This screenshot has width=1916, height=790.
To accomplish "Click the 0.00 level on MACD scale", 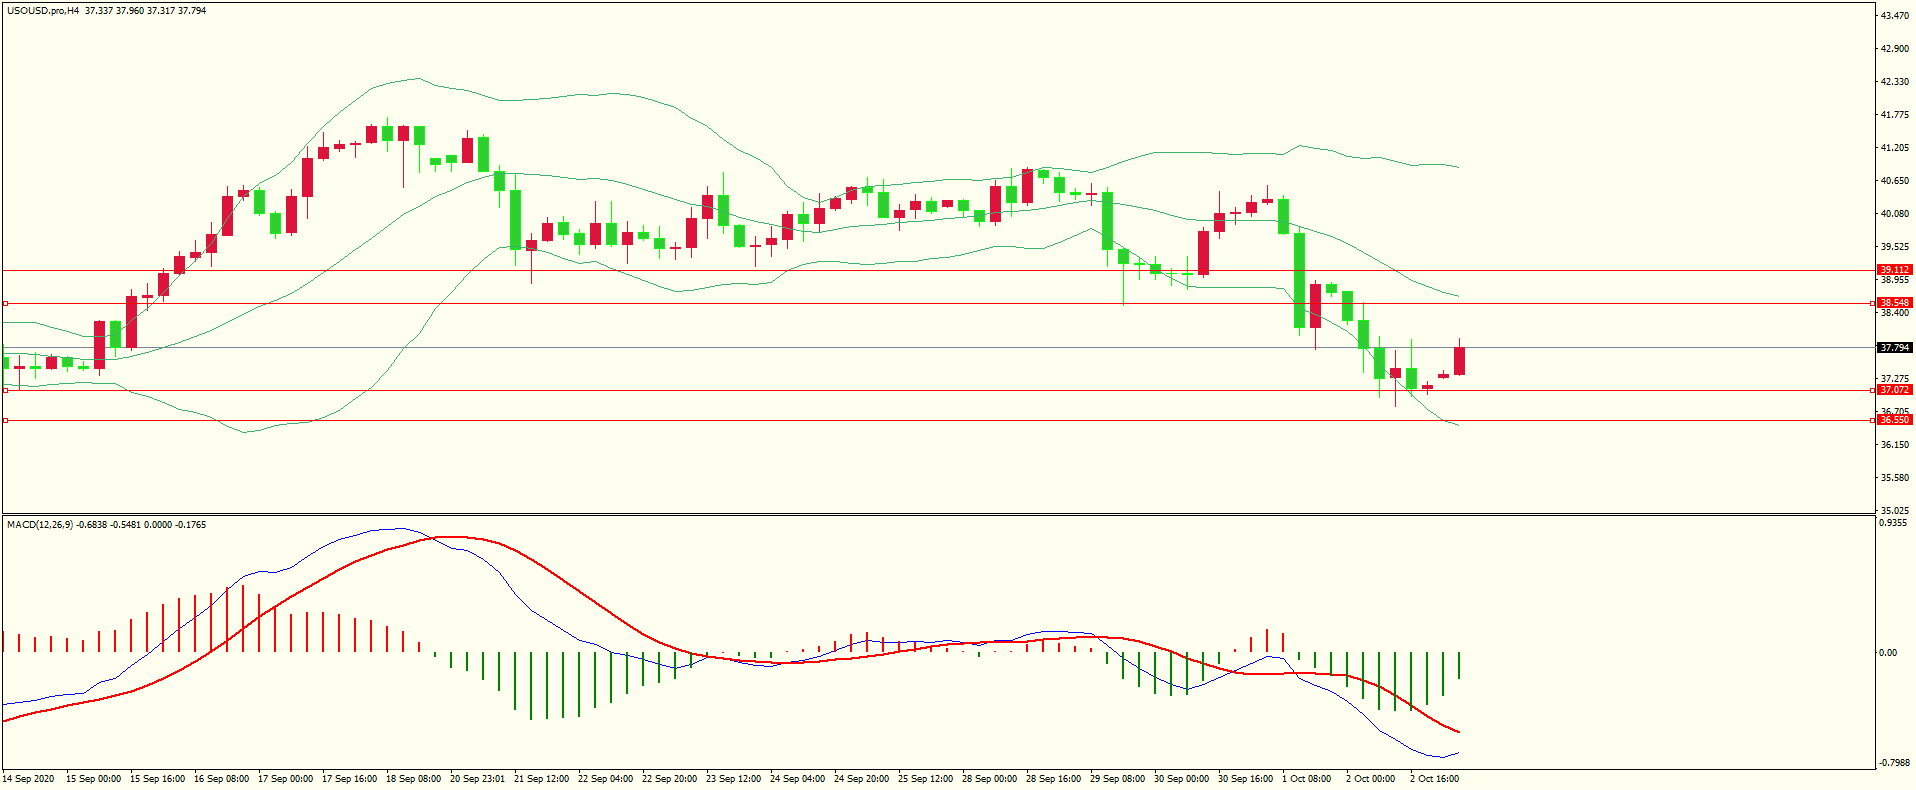I will point(1887,653).
